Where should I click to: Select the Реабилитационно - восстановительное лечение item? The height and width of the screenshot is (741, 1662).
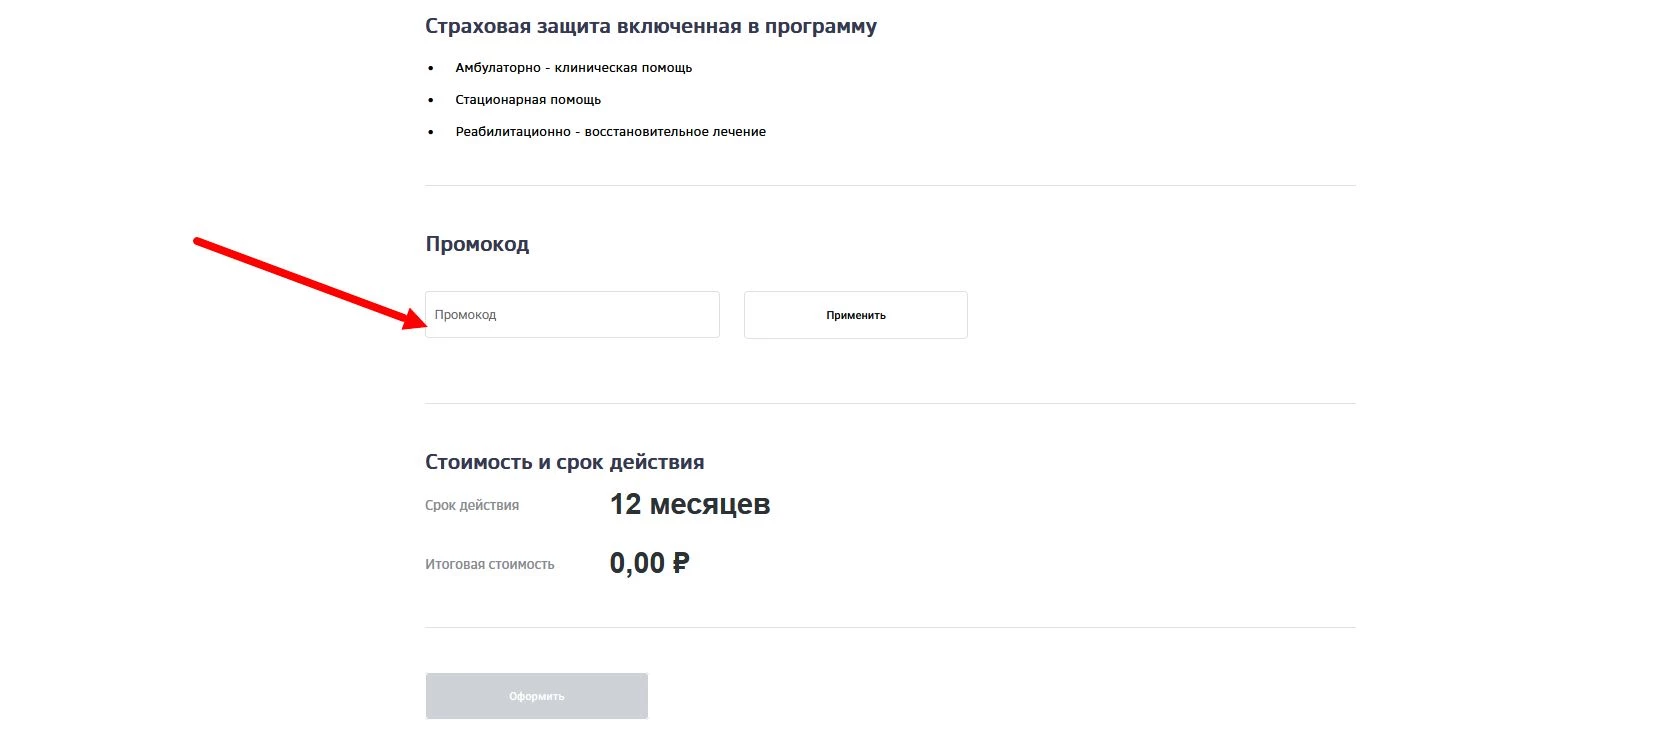[610, 131]
